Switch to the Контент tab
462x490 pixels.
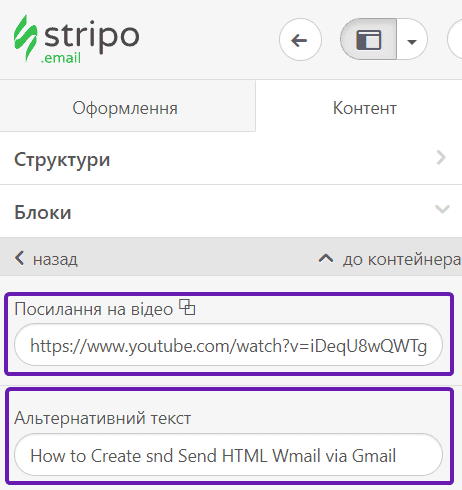point(365,108)
